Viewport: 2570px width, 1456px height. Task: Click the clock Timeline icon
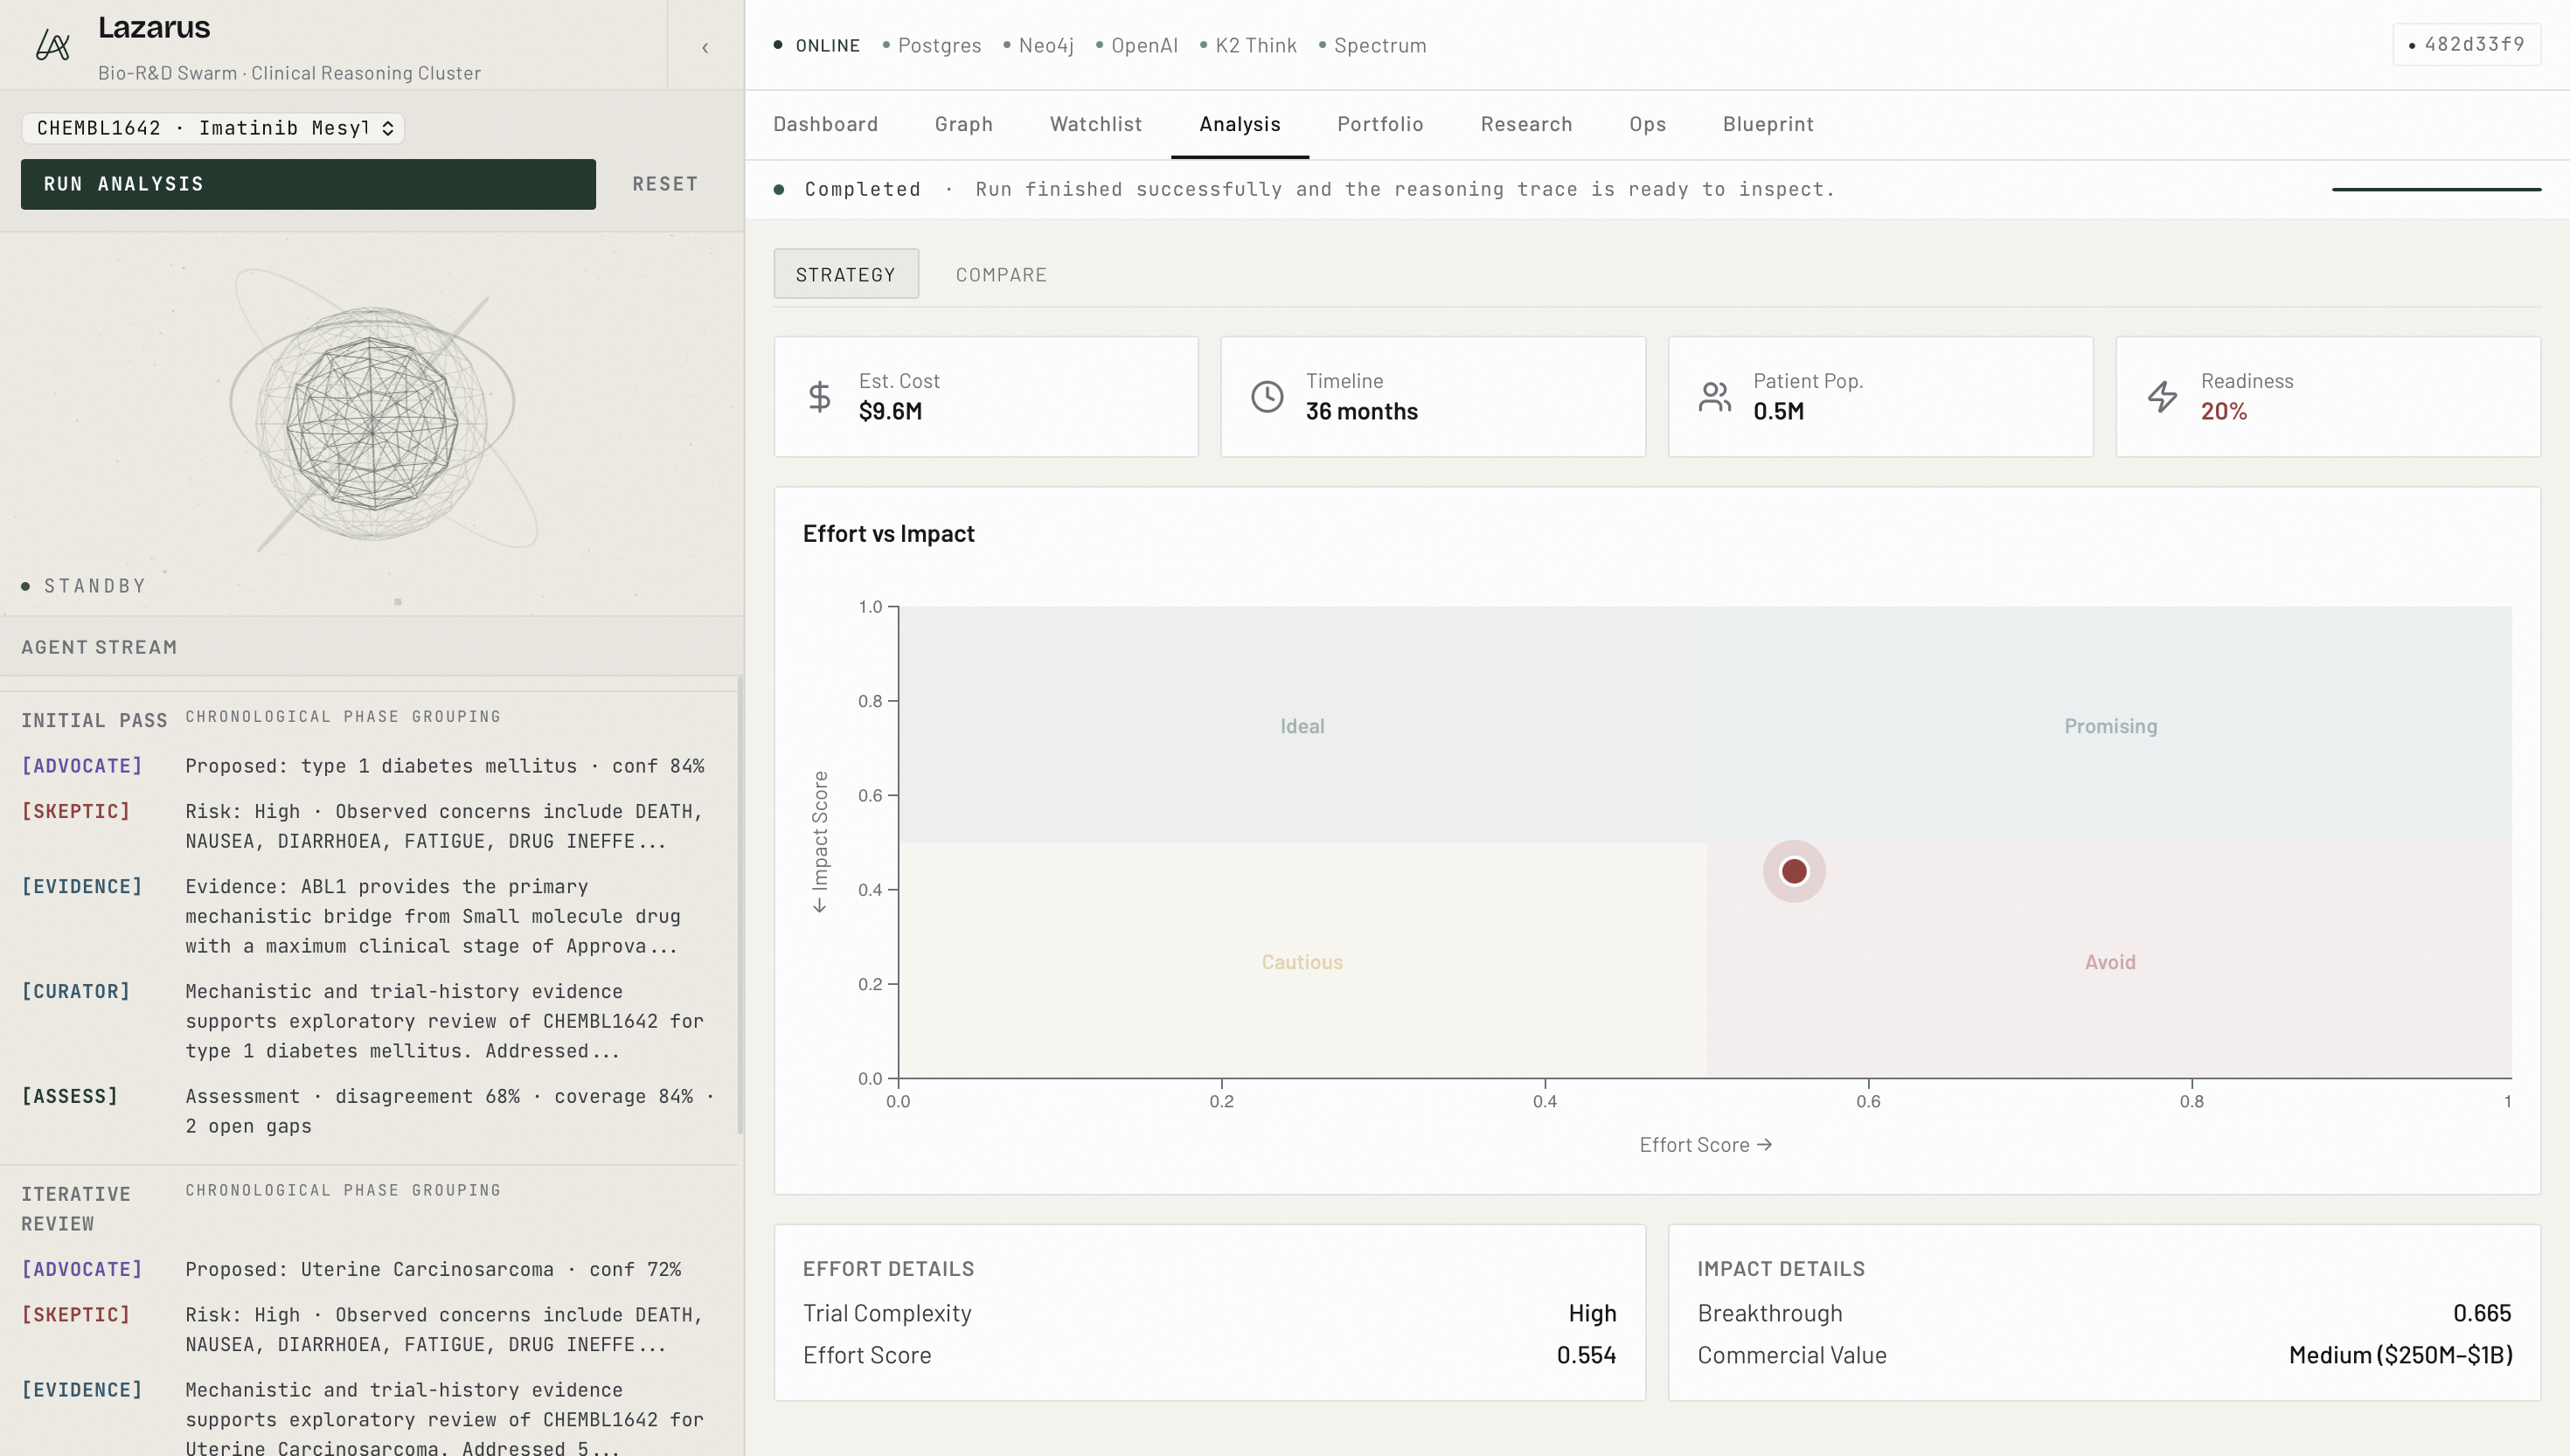[1267, 397]
